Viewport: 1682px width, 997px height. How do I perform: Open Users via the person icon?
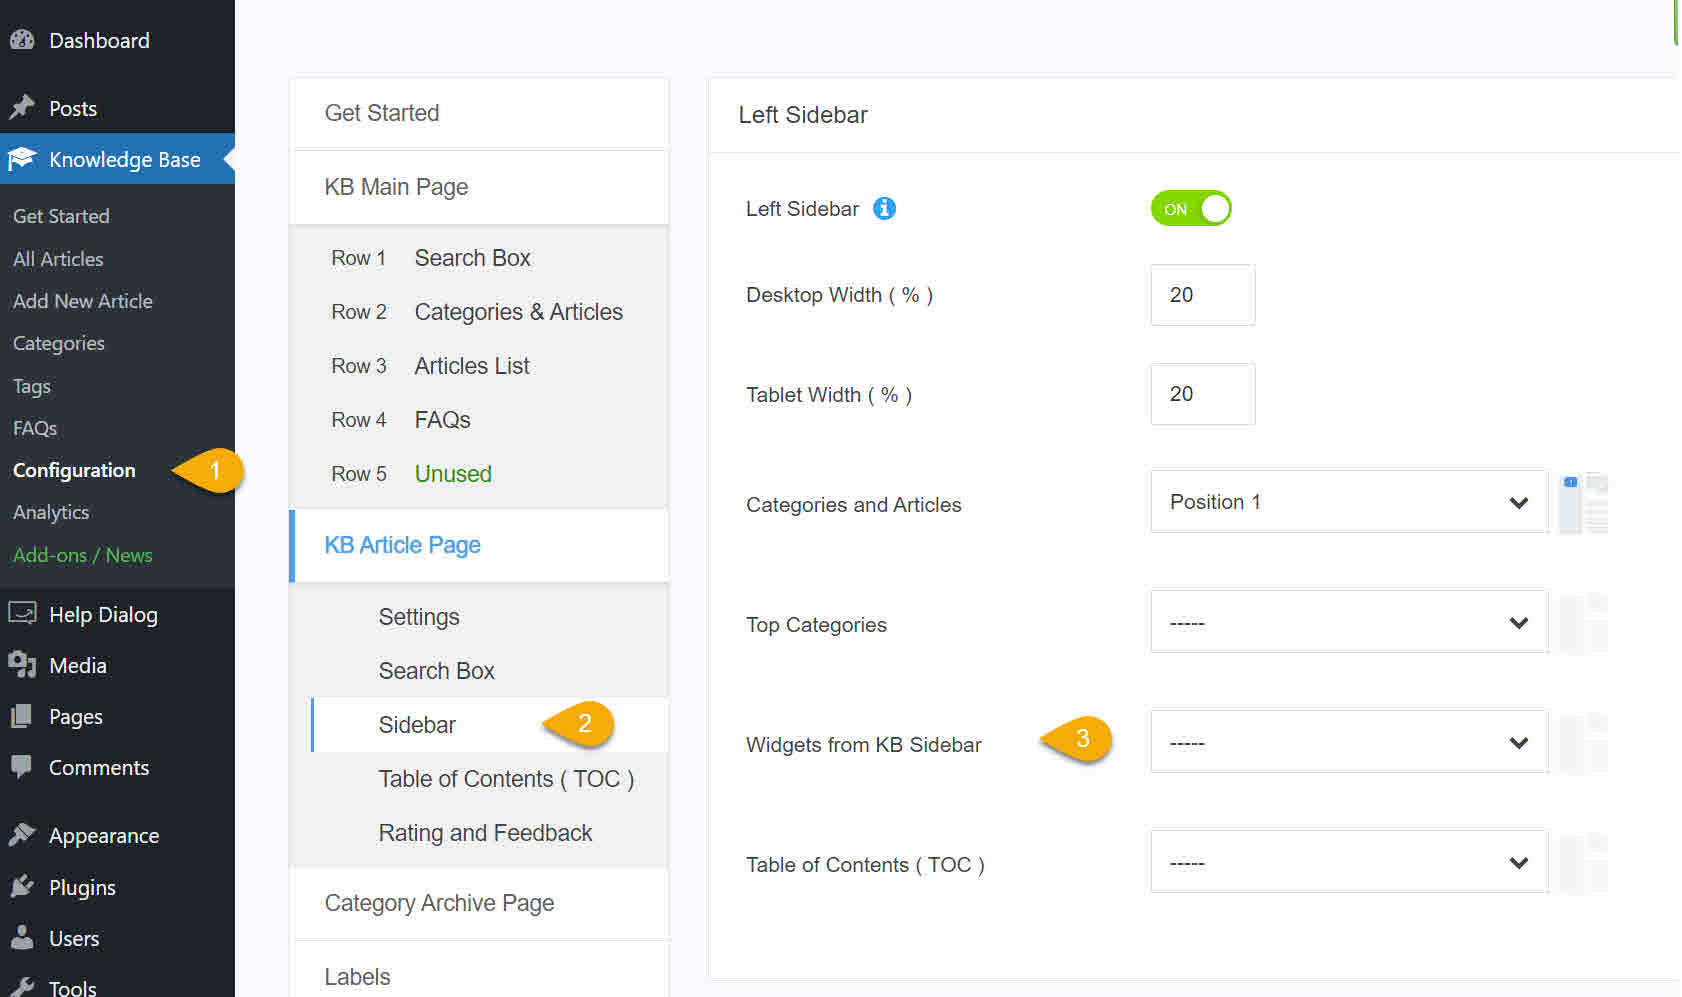tap(22, 938)
